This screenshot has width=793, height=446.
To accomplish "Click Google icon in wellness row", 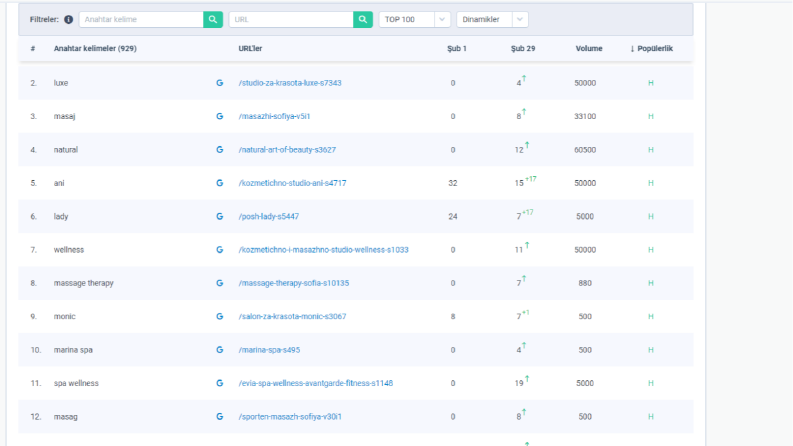I will 219,250.
